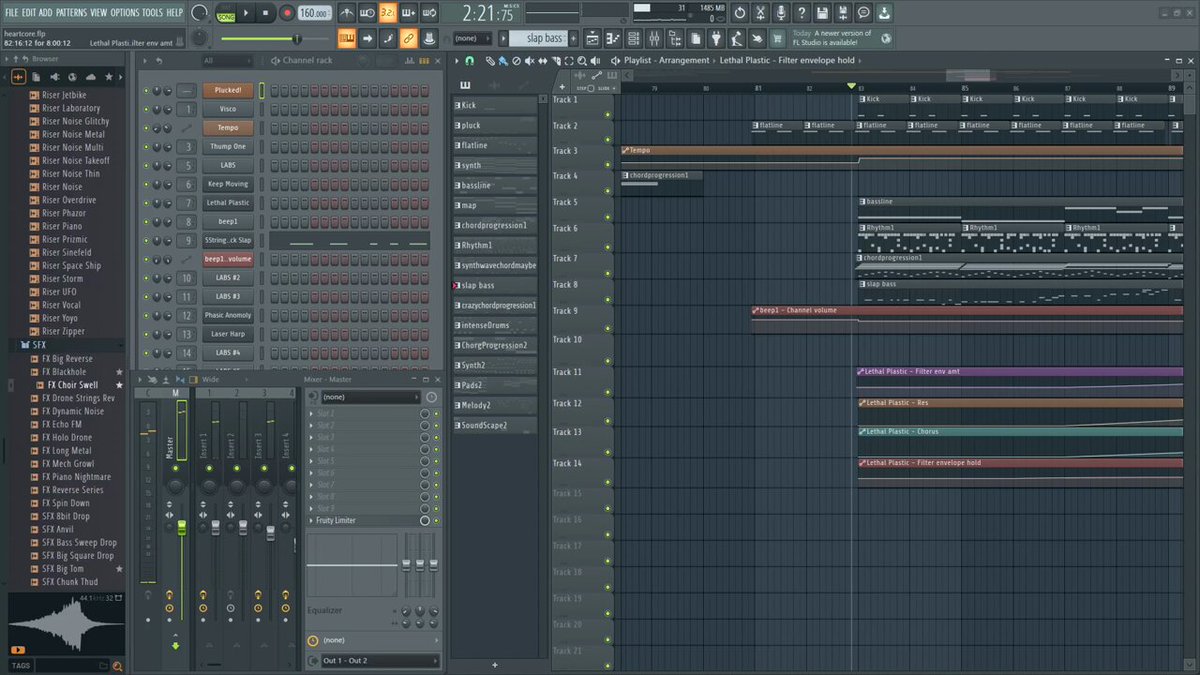Toggle typing keyboard to piano icon
1200x675 pixels.
coord(347,38)
